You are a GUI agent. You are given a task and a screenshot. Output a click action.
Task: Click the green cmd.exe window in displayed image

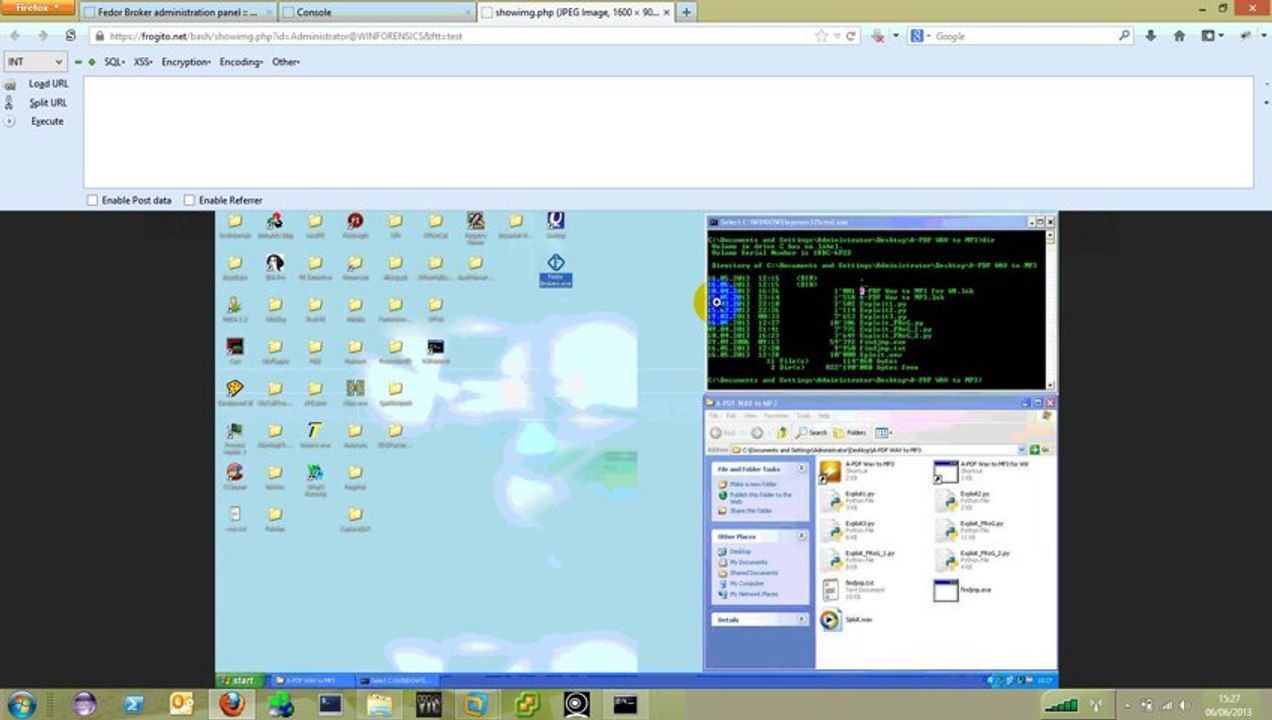[x=881, y=302]
